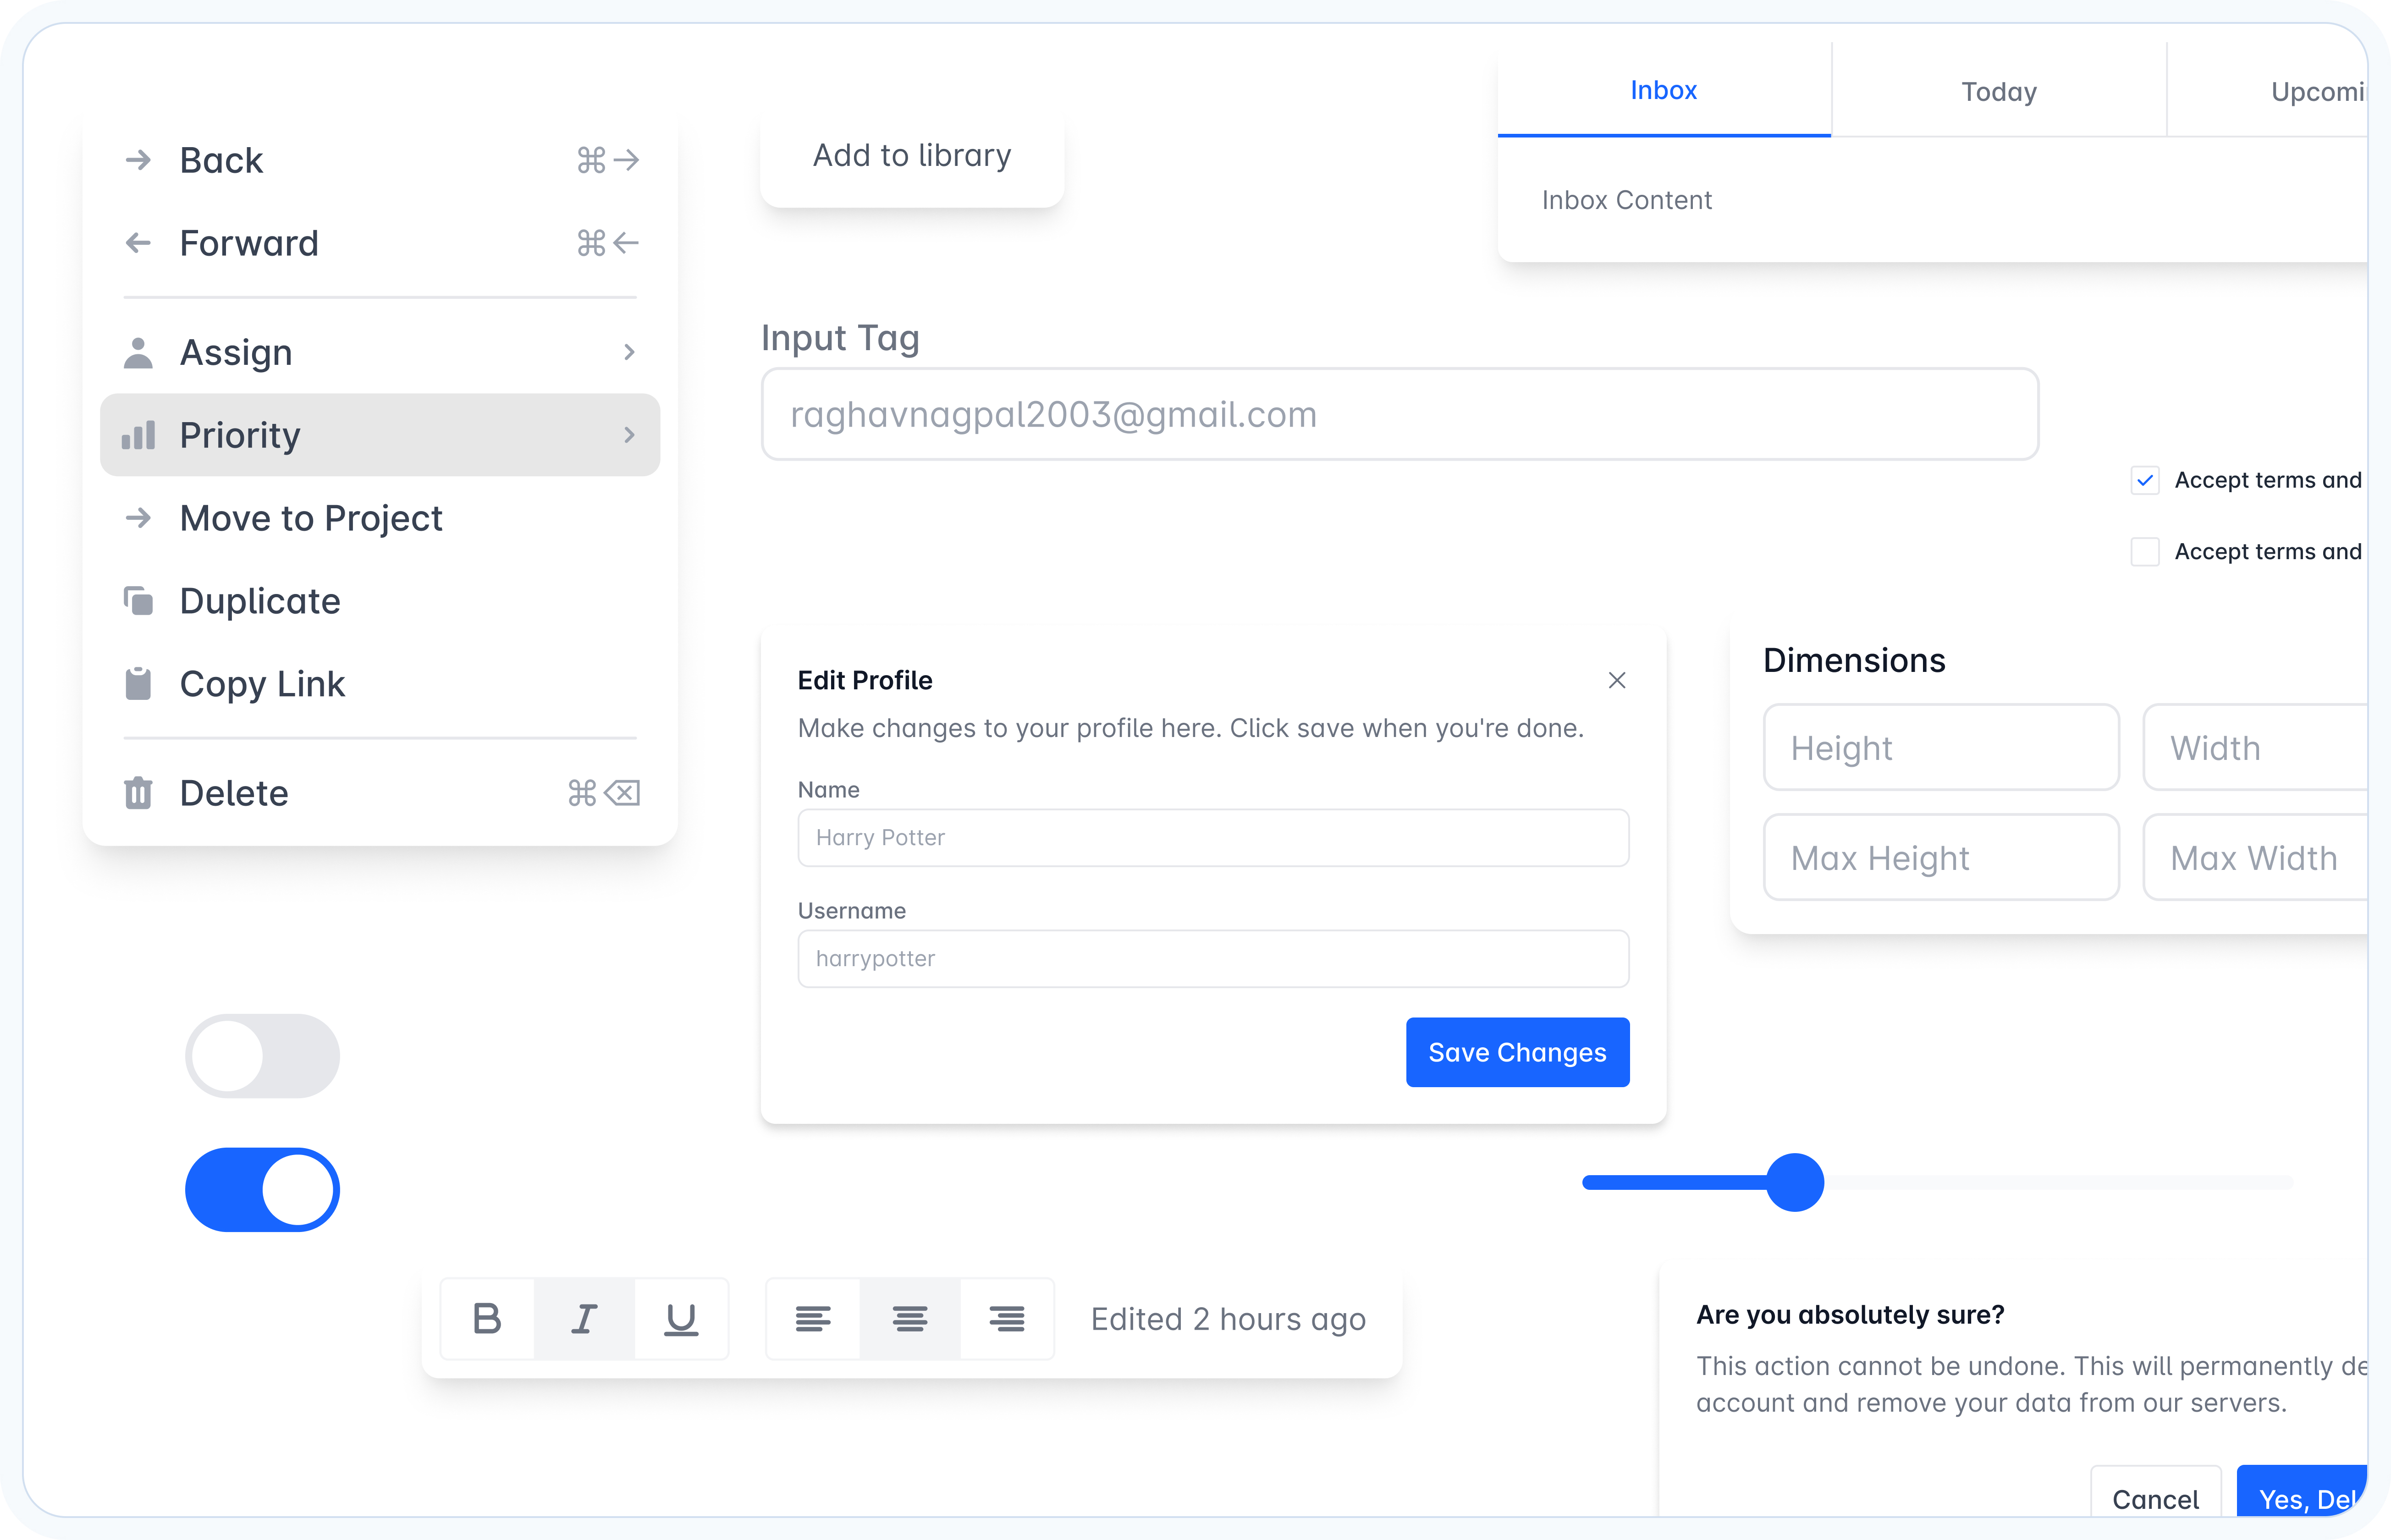
Task: Switch to the Today tab
Action: (1998, 91)
